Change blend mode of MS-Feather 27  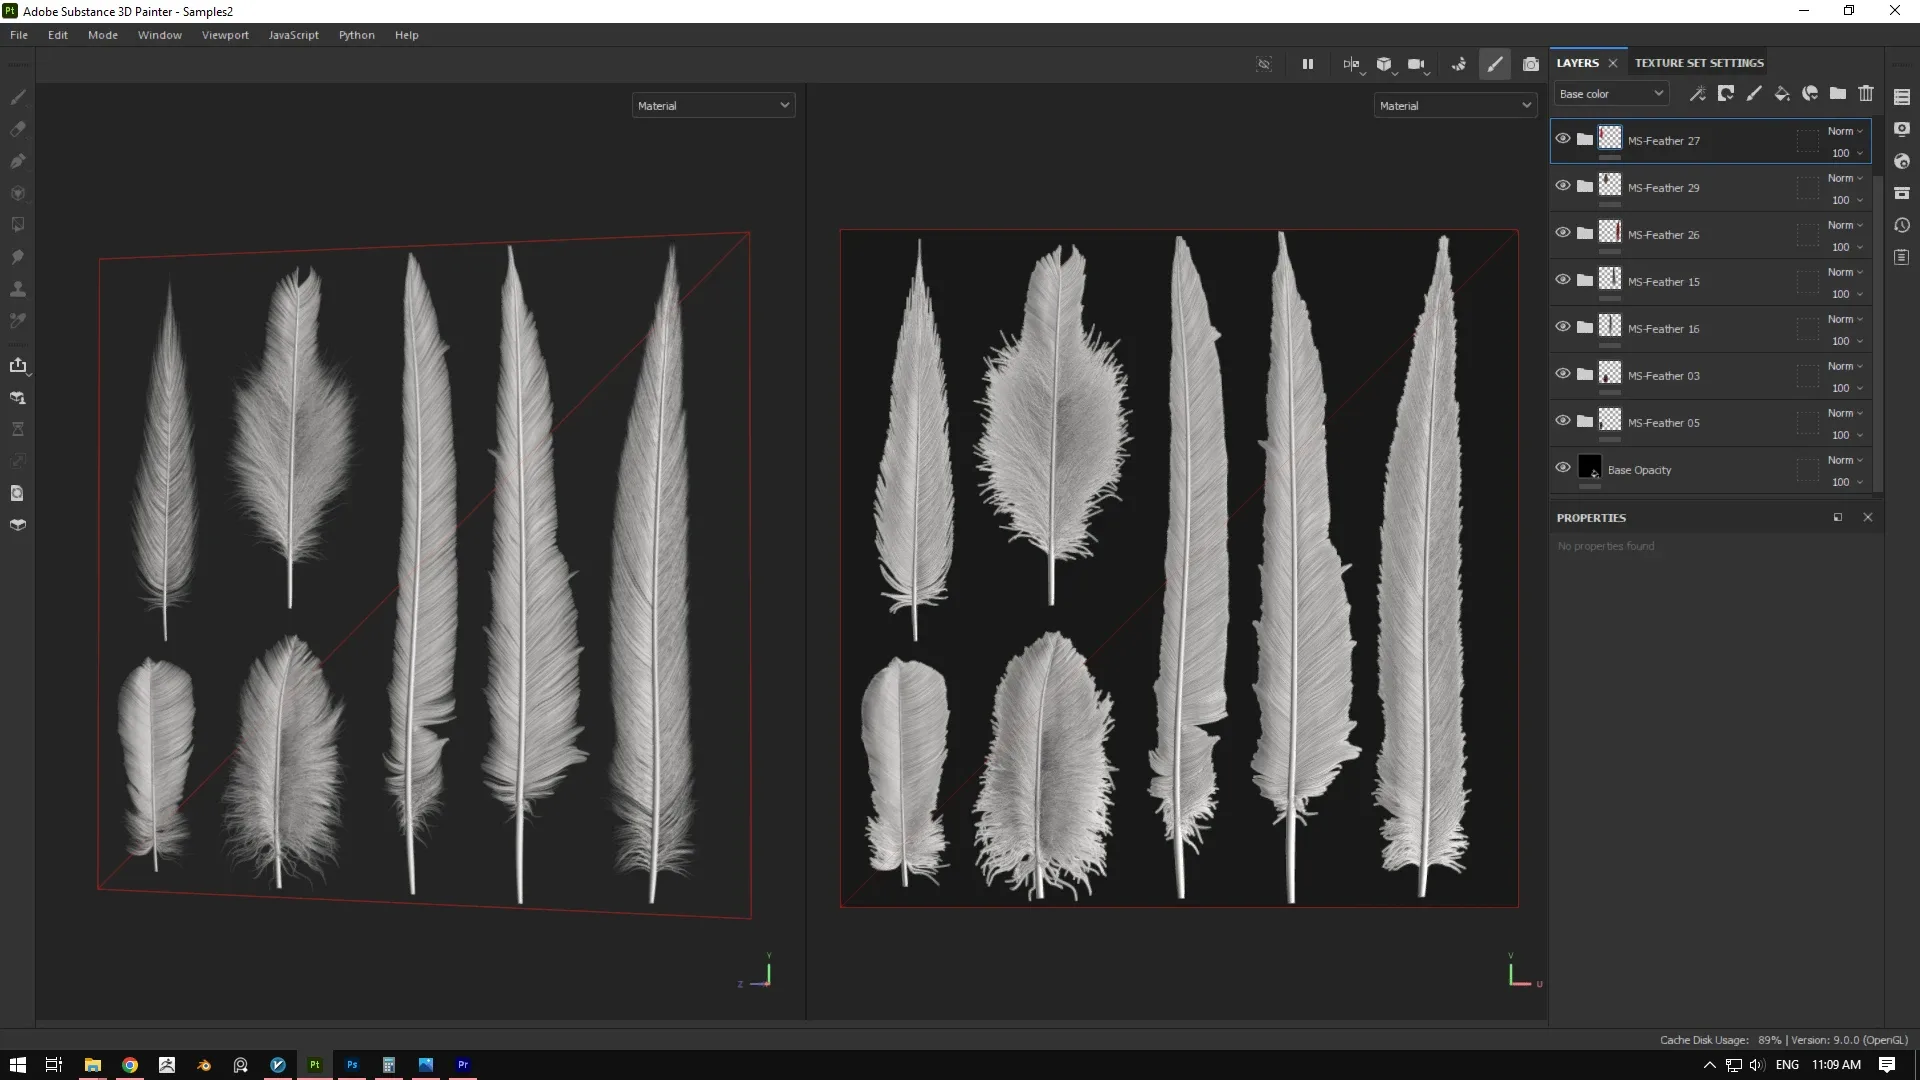[1845, 131]
